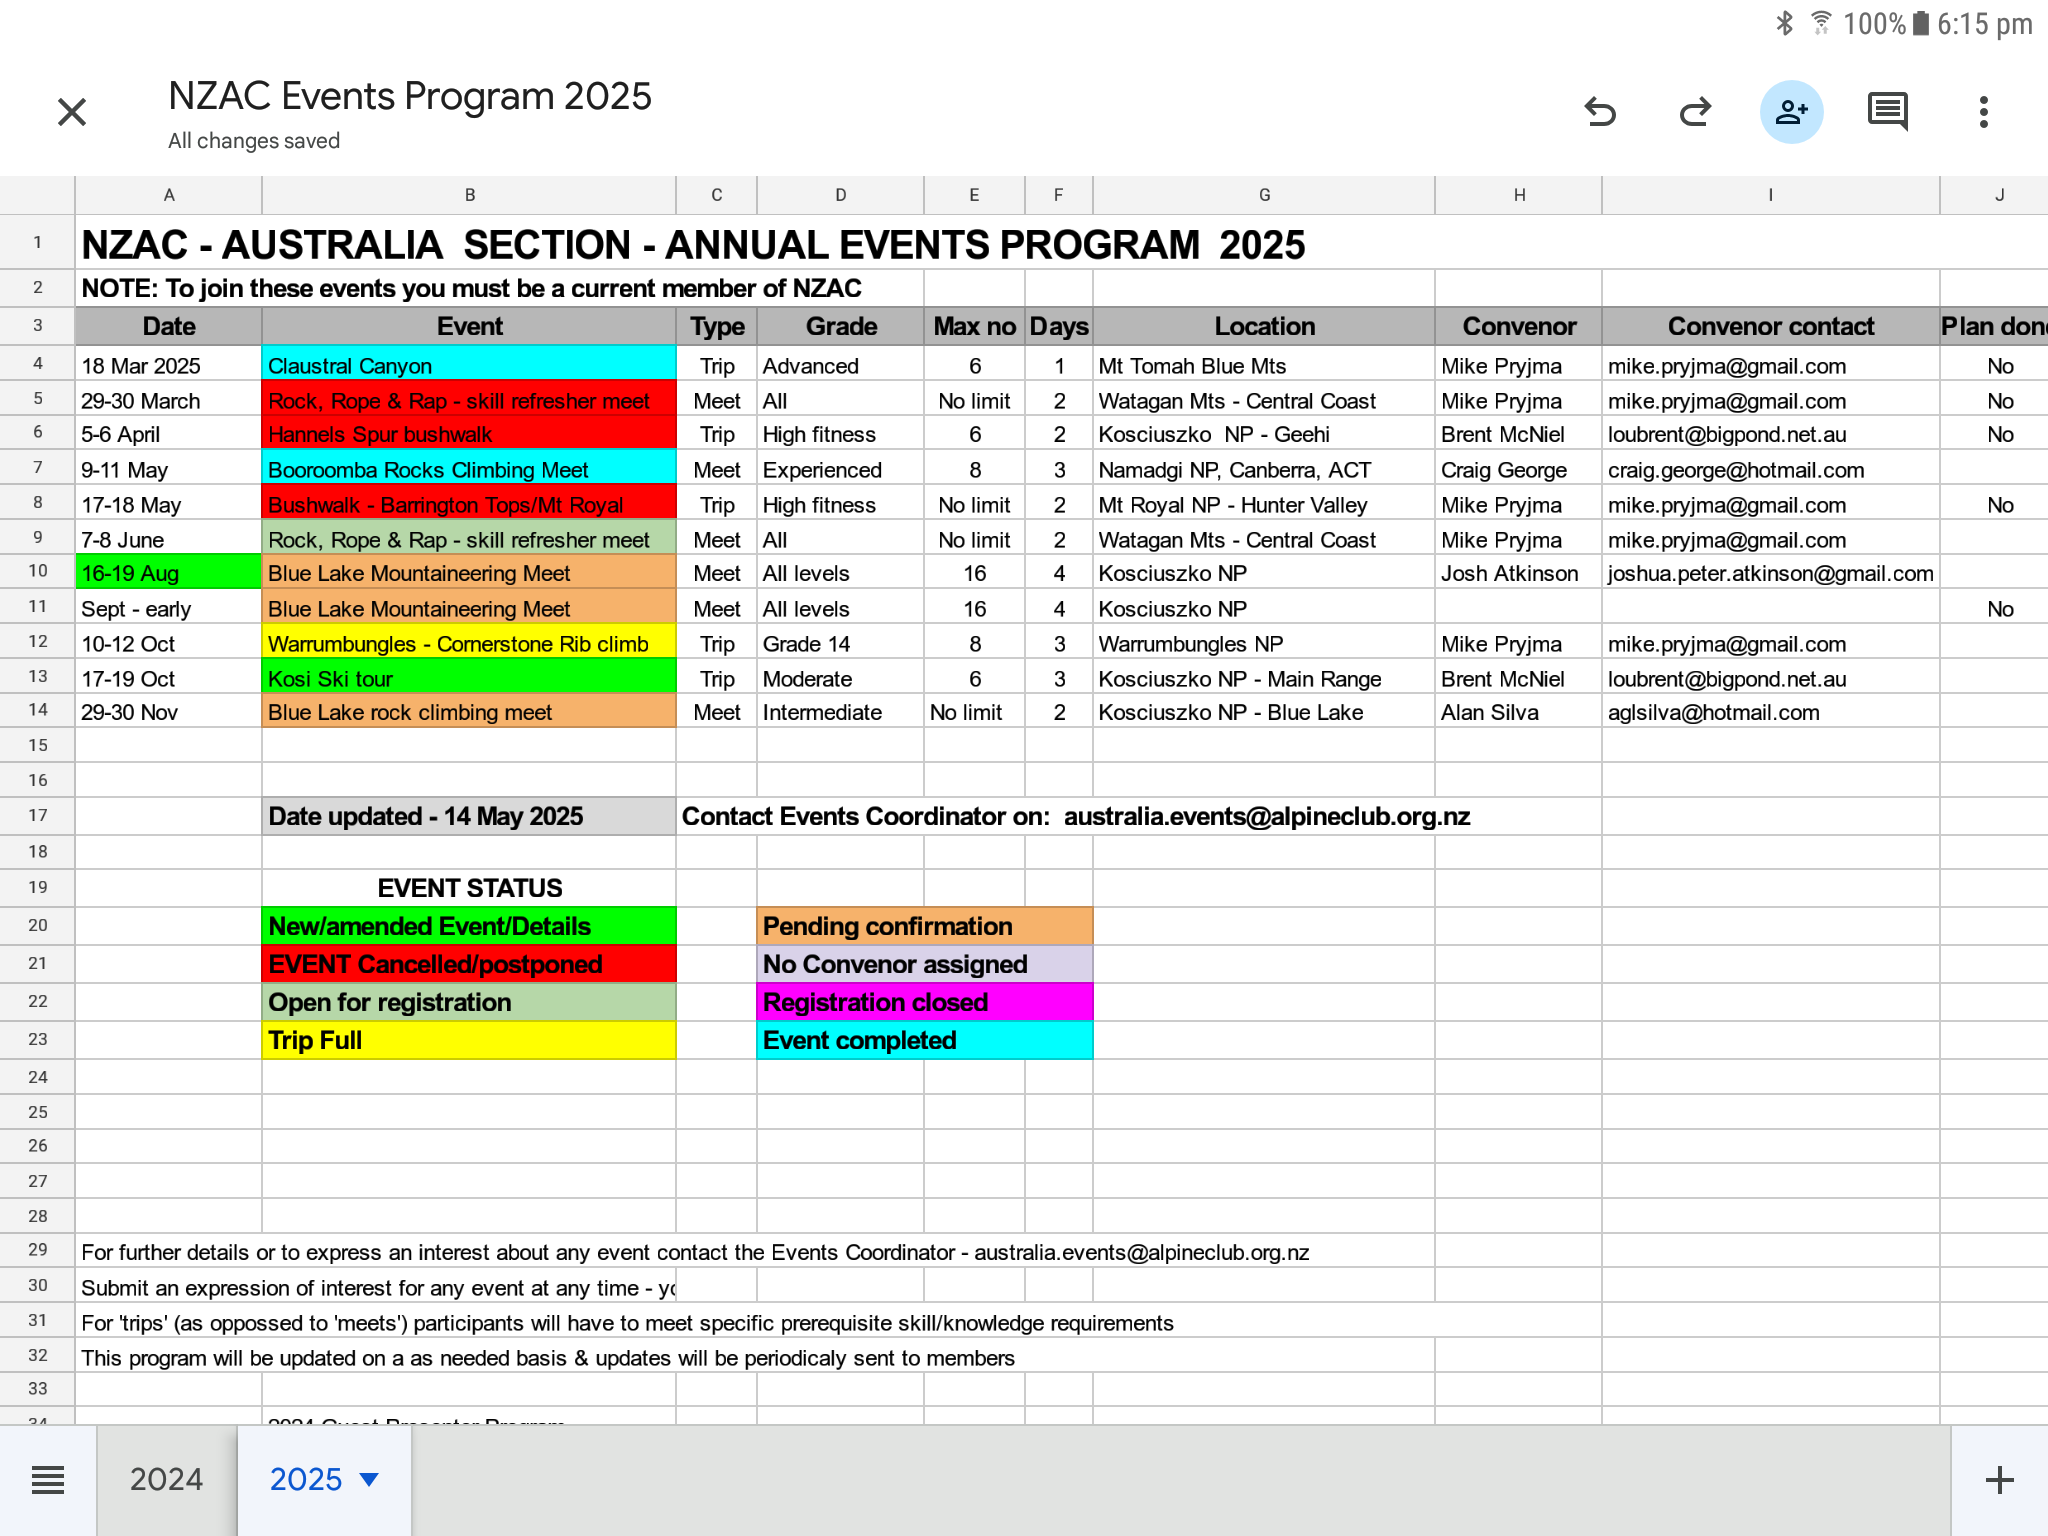2048x1536 pixels.
Task: Open the share / add people button
Action: 1791,112
